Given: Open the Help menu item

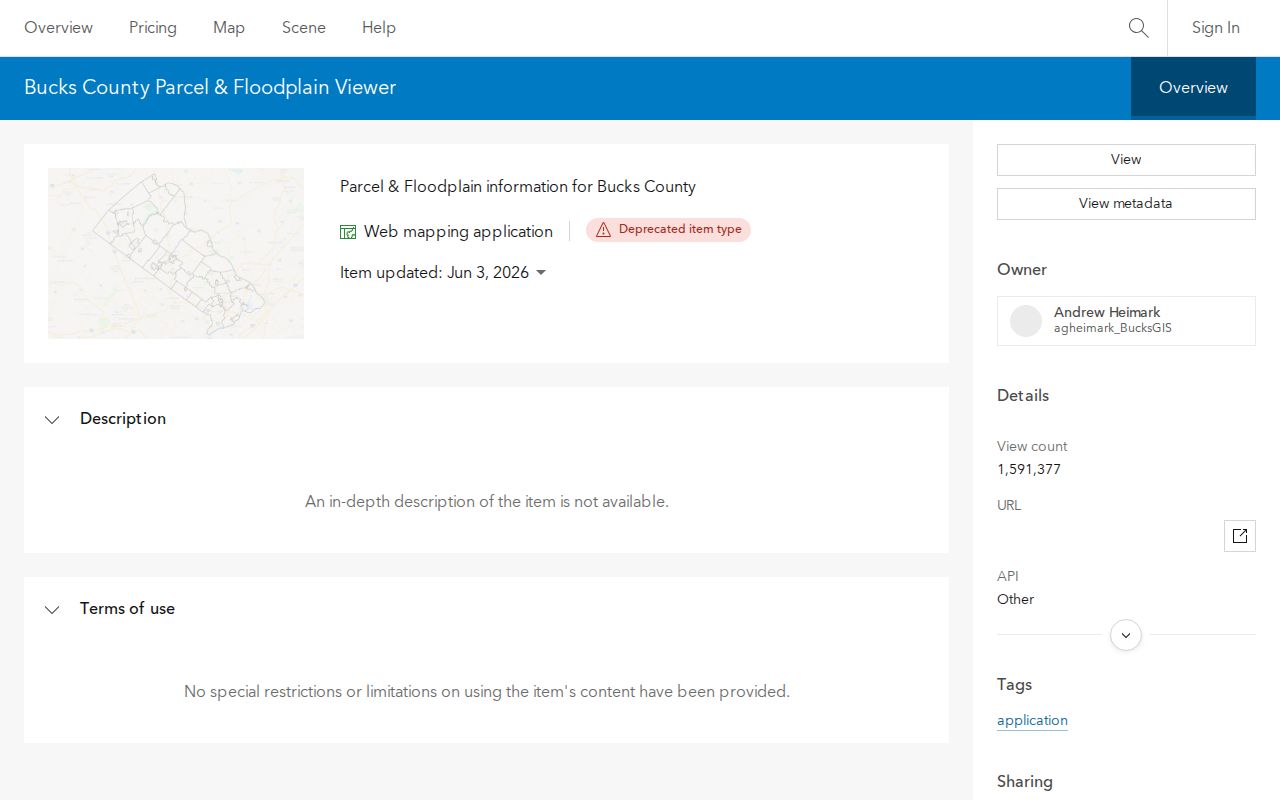Looking at the screenshot, I should [x=379, y=28].
